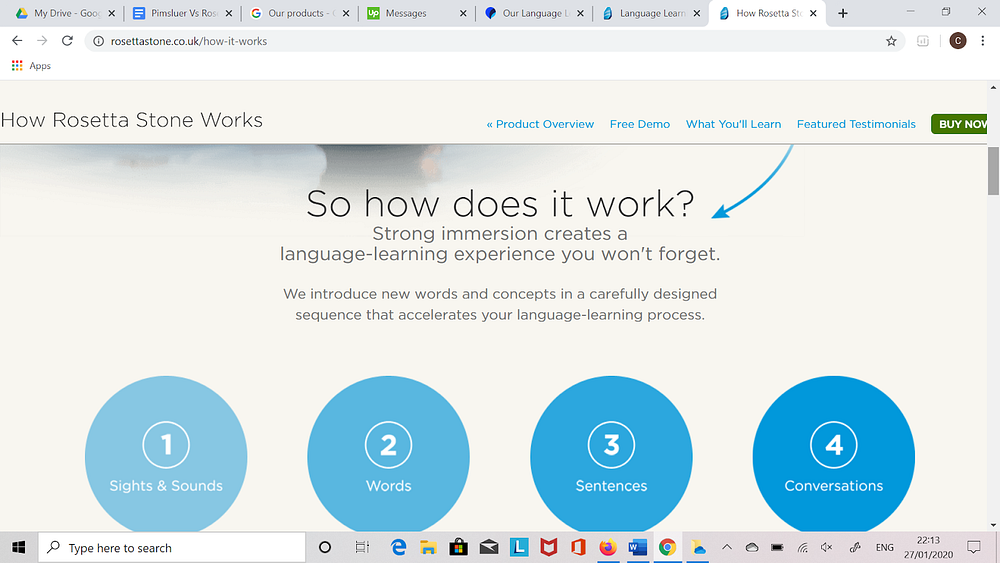Image resolution: width=1000 pixels, height=563 pixels.
Task: Check the battery status icon
Action: click(777, 547)
